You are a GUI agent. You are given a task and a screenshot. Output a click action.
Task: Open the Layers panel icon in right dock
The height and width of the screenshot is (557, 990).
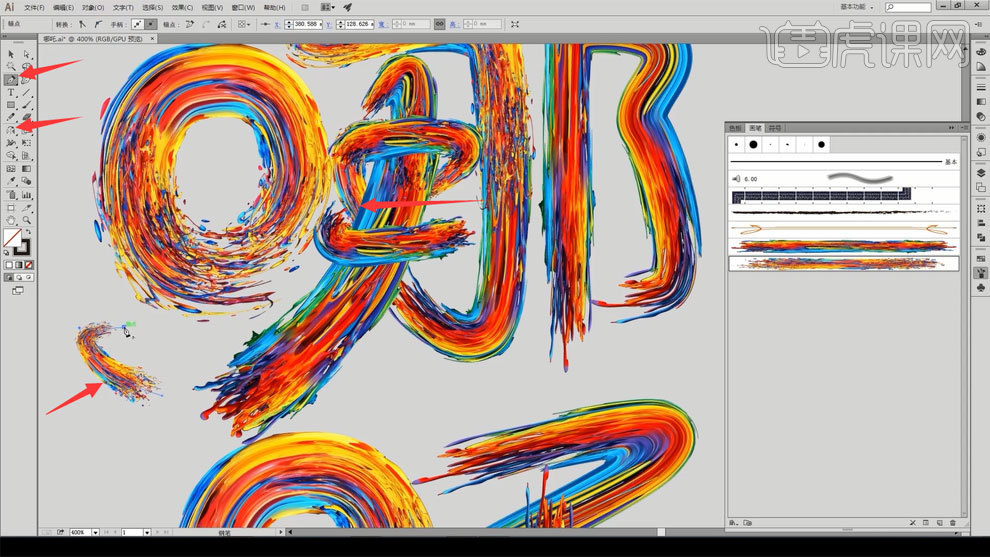(x=979, y=173)
